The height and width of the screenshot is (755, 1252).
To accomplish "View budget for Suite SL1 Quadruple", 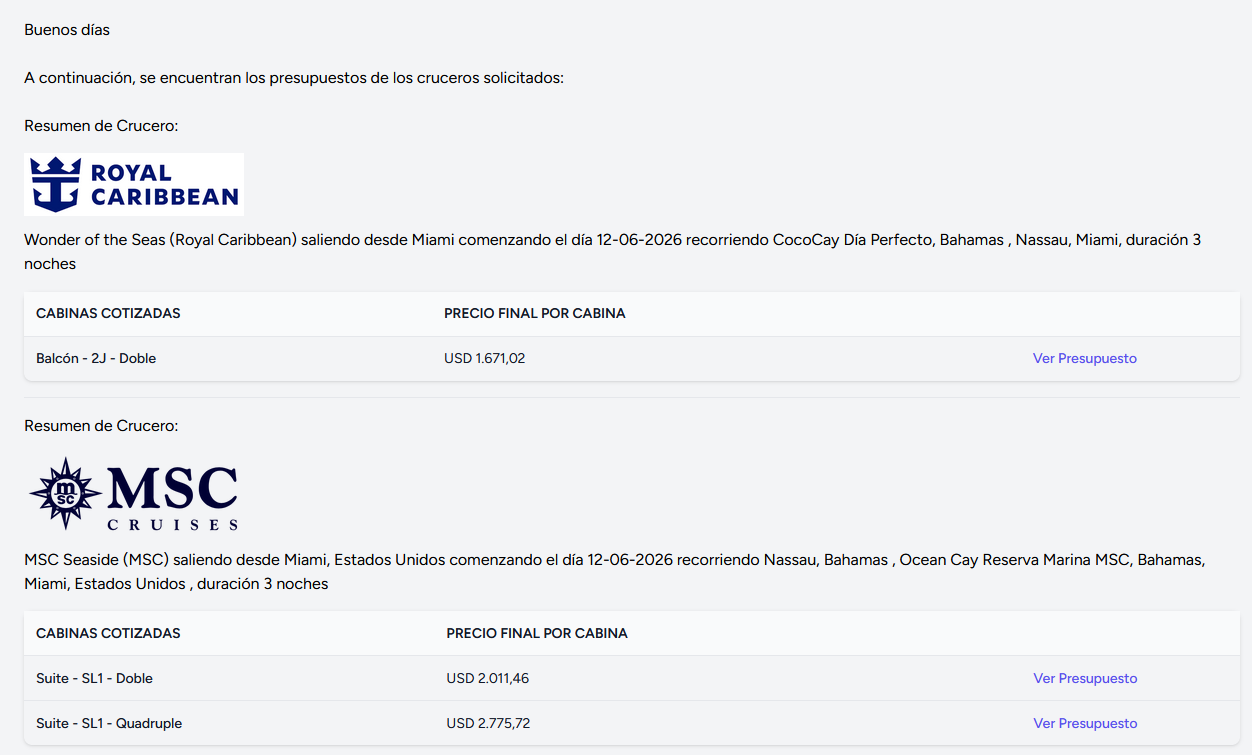I will click(x=1085, y=724).
